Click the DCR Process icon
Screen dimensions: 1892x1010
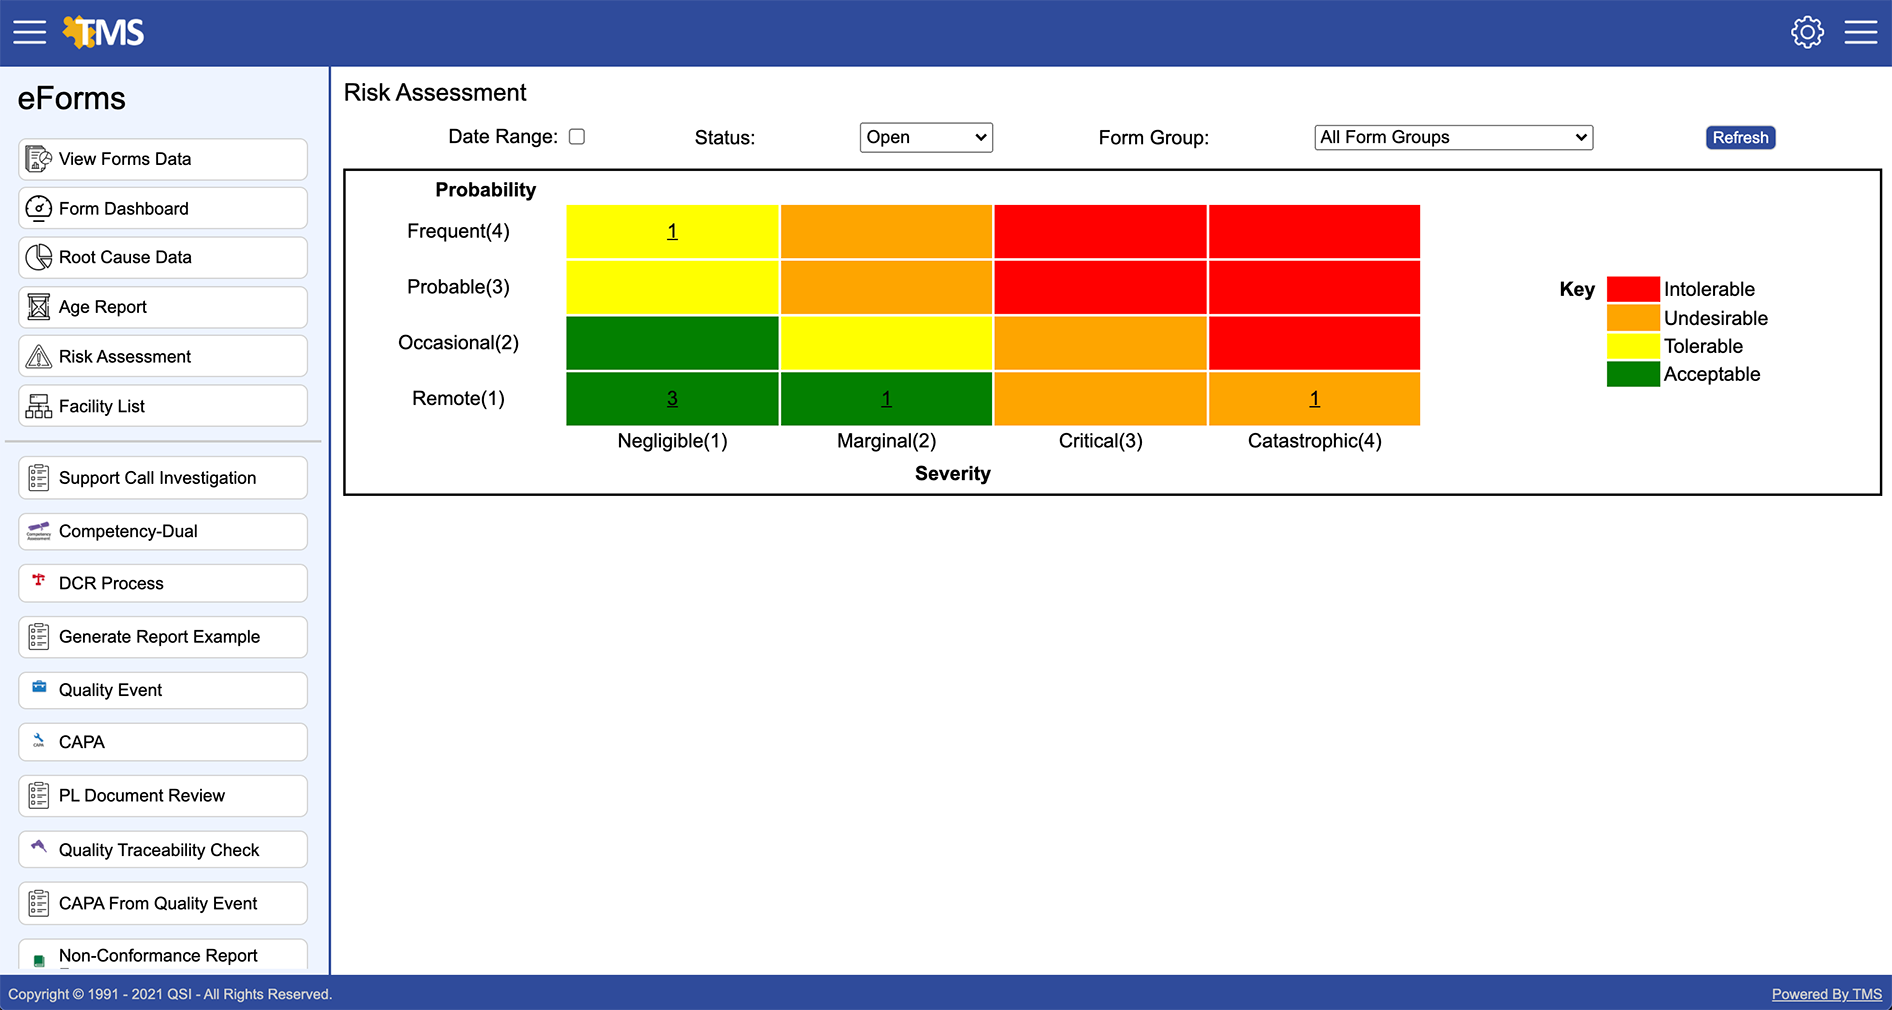(x=38, y=583)
